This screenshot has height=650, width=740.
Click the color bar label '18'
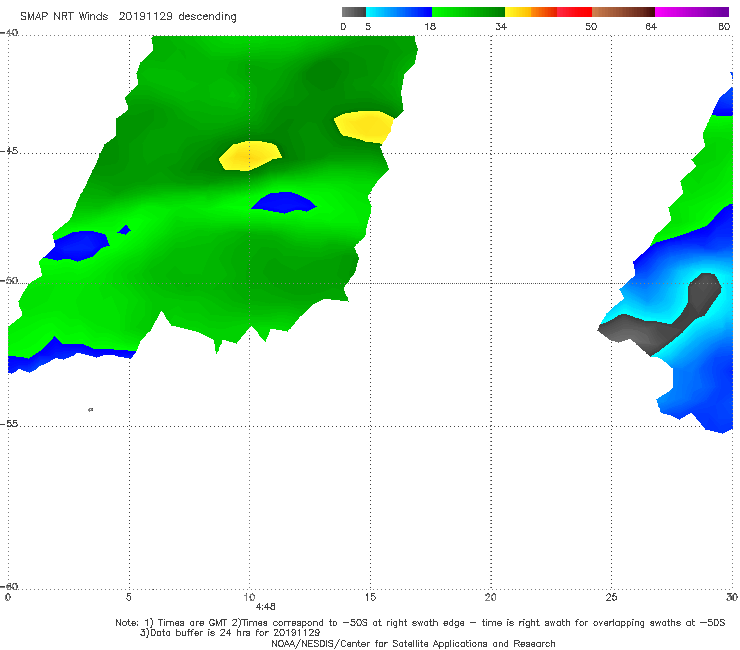tap(430, 26)
